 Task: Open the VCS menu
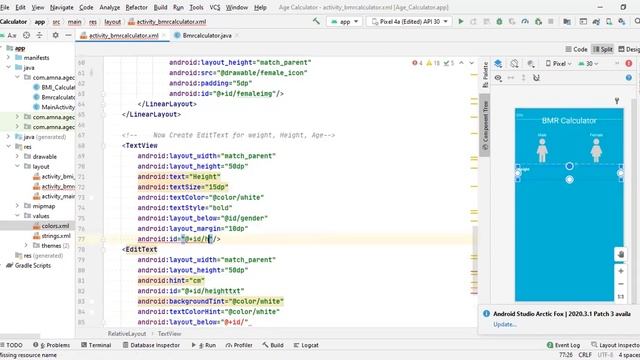point(215,7)
